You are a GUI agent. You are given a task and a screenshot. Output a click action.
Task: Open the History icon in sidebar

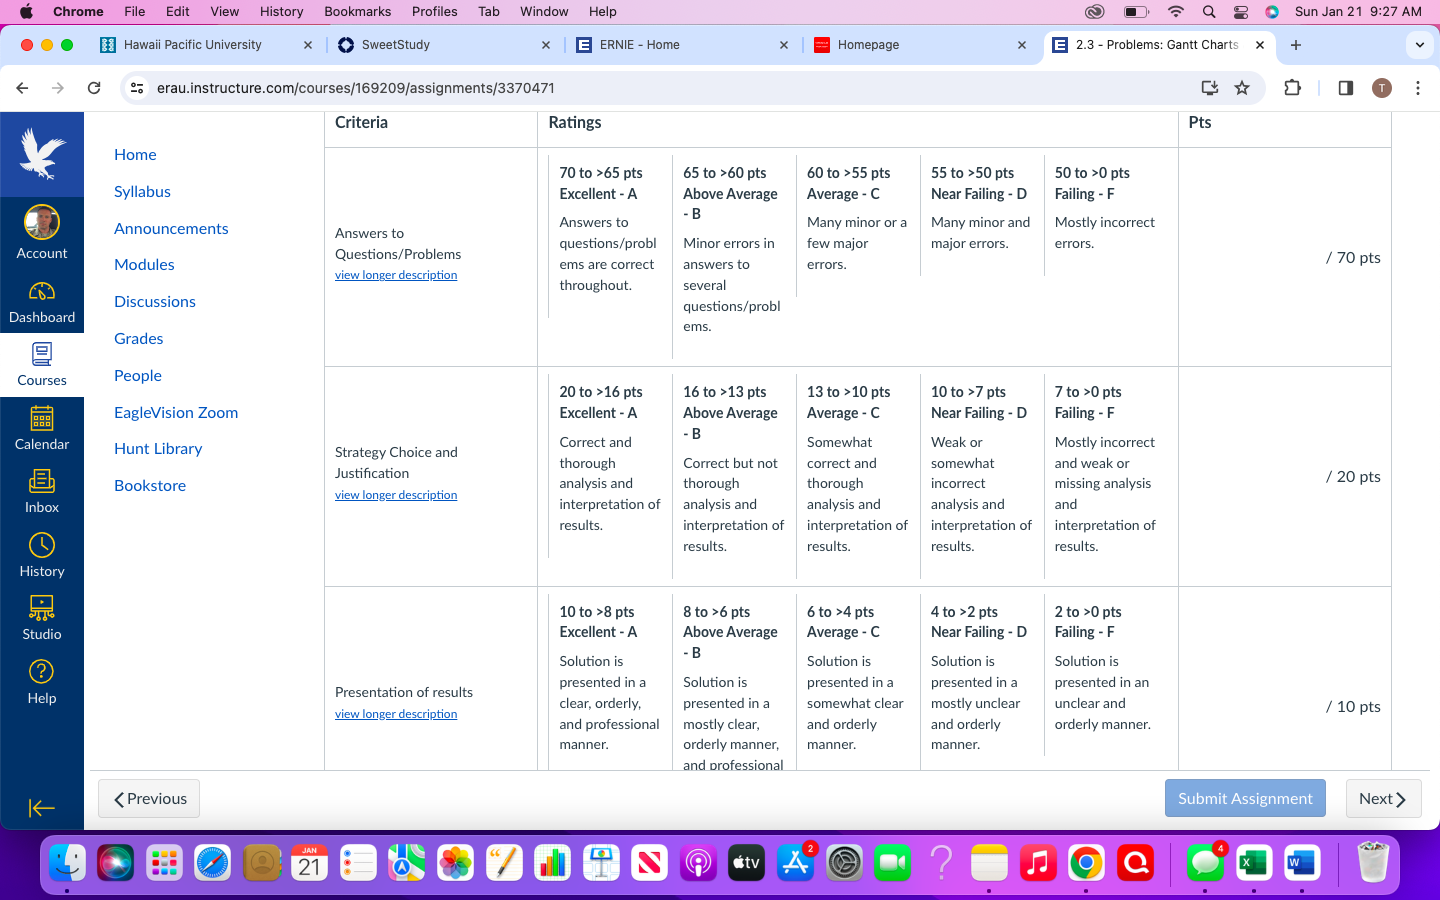[42, 556]
